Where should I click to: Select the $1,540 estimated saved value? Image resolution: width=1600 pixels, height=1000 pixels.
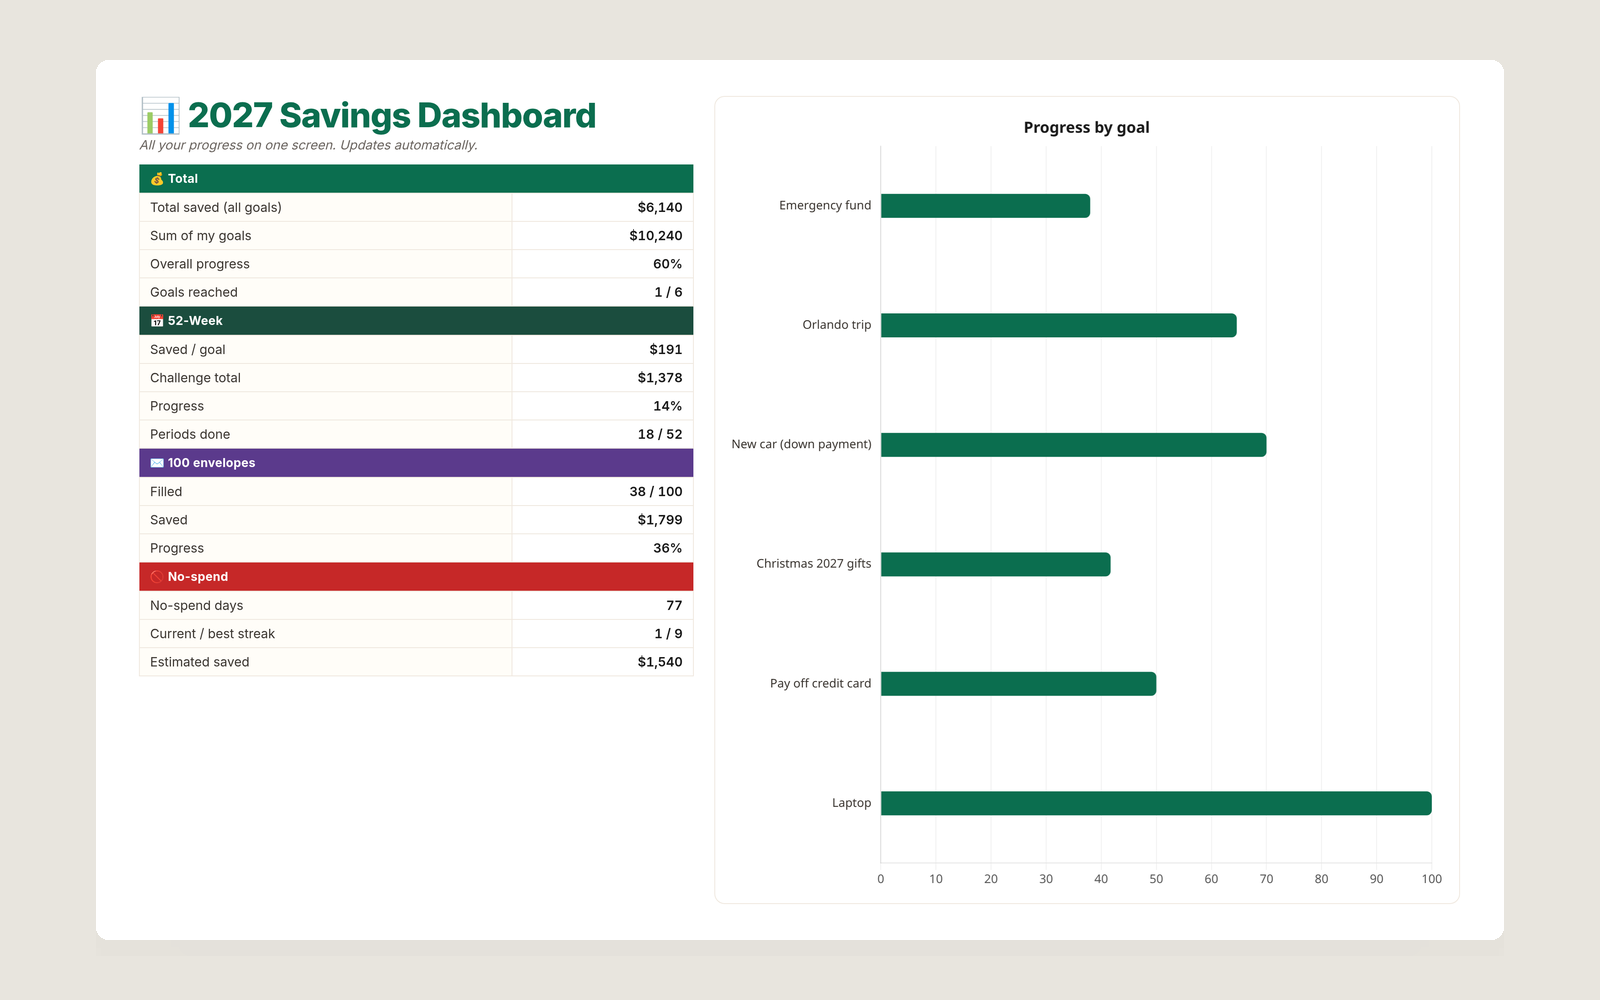[x=660, y=662]
